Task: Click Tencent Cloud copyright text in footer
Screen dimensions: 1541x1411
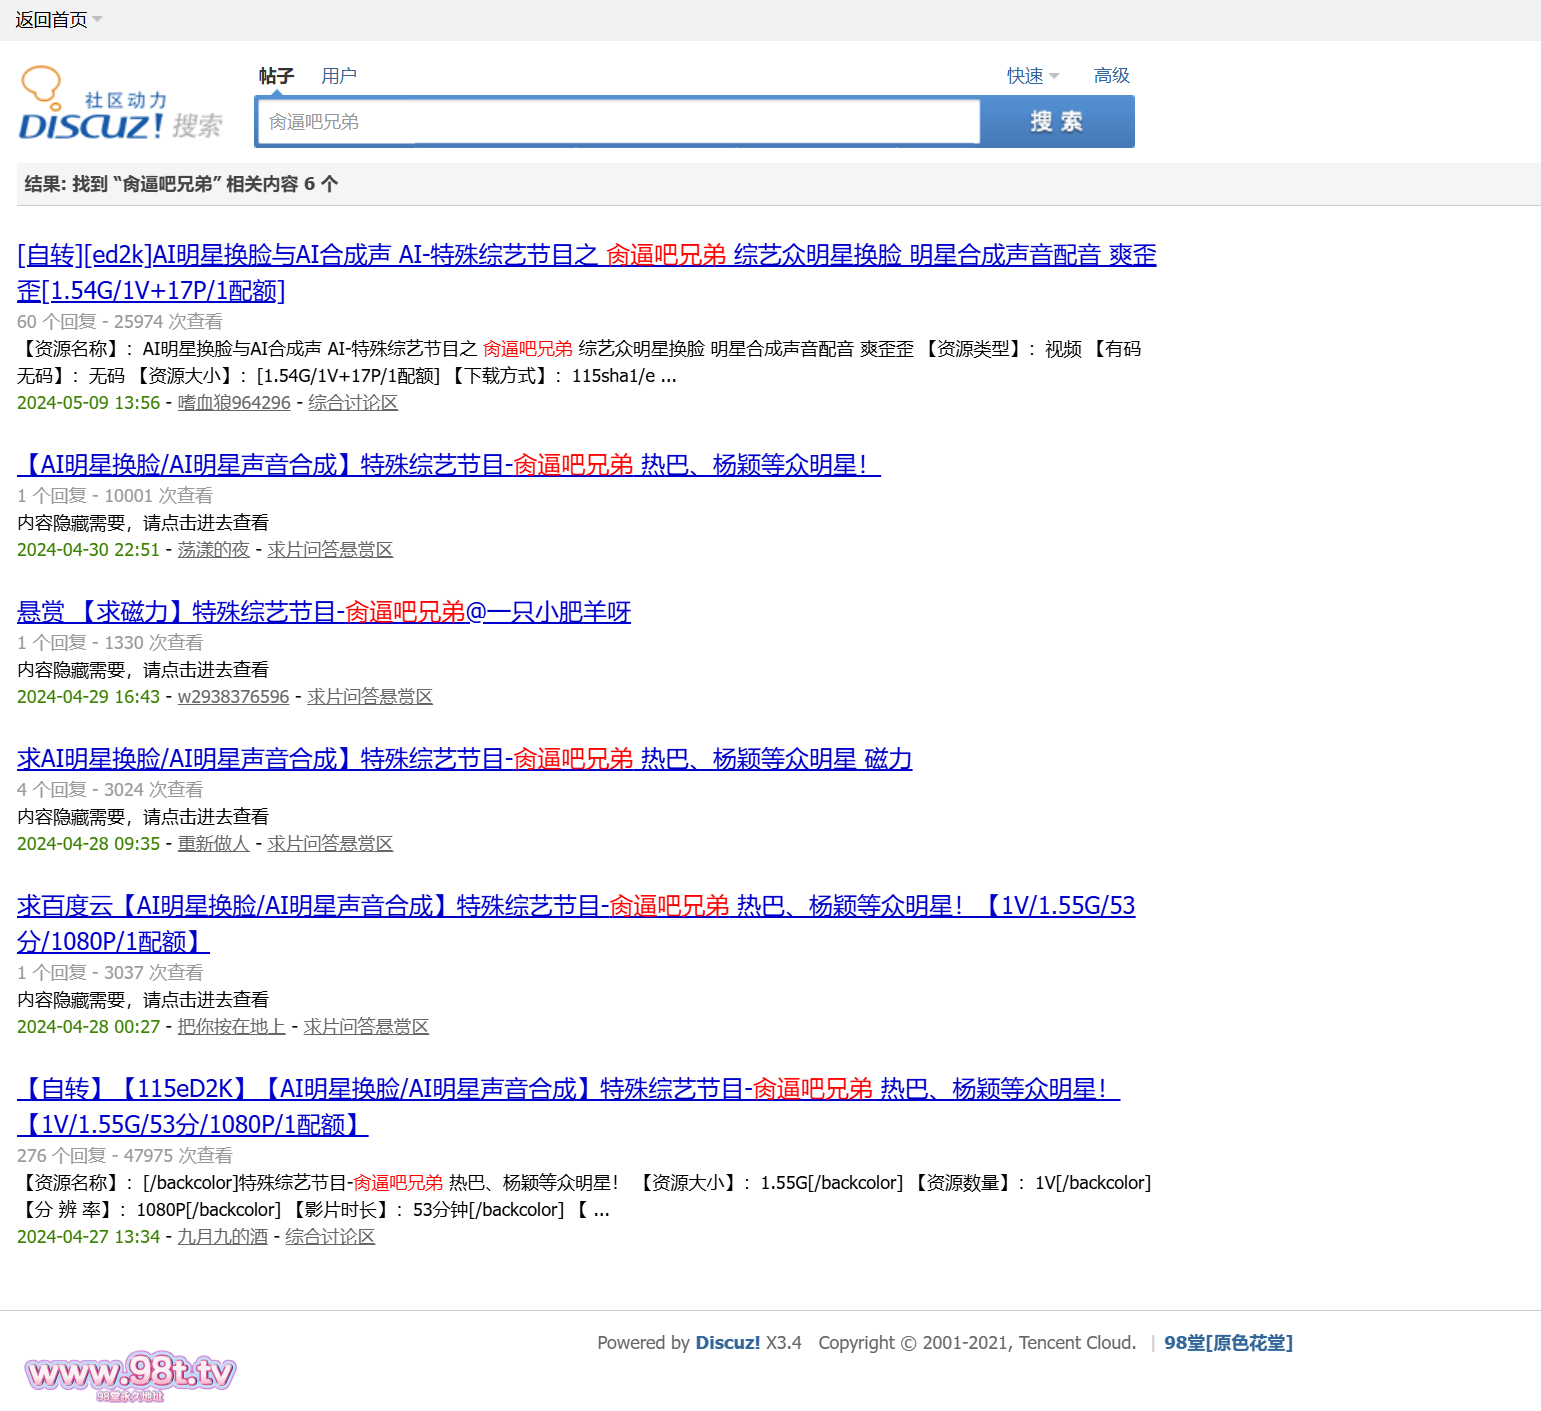Action: 977,1343
